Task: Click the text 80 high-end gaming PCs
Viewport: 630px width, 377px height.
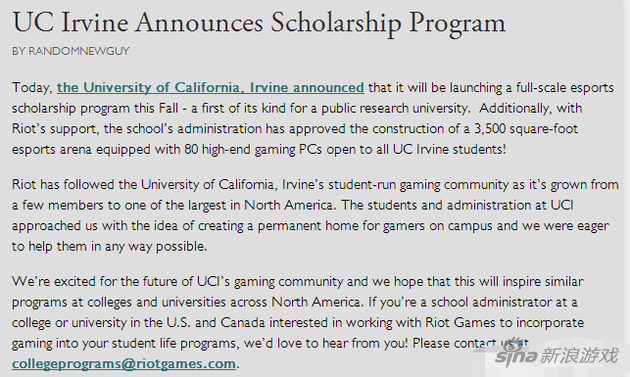Action: coord(253,149)
